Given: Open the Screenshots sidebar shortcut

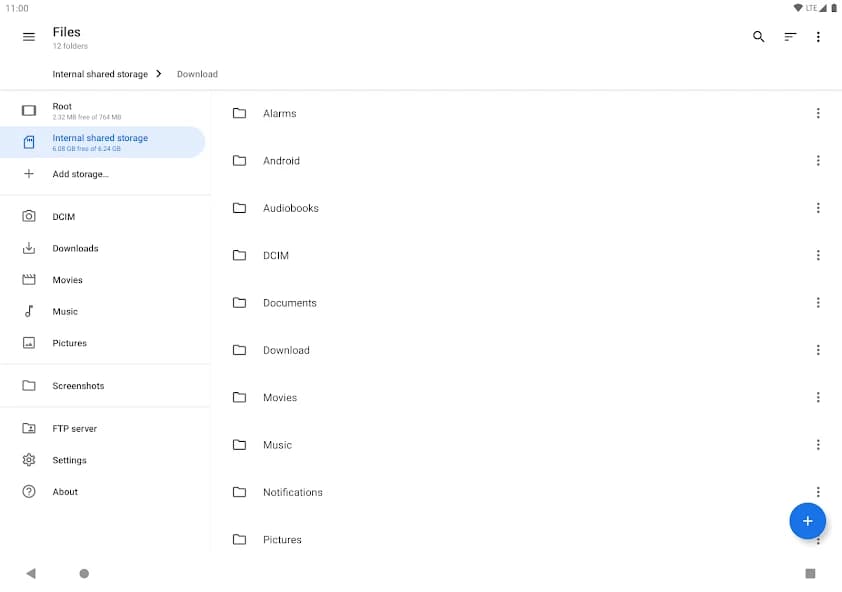Looking at the screenshot, I should click(78, 385).
